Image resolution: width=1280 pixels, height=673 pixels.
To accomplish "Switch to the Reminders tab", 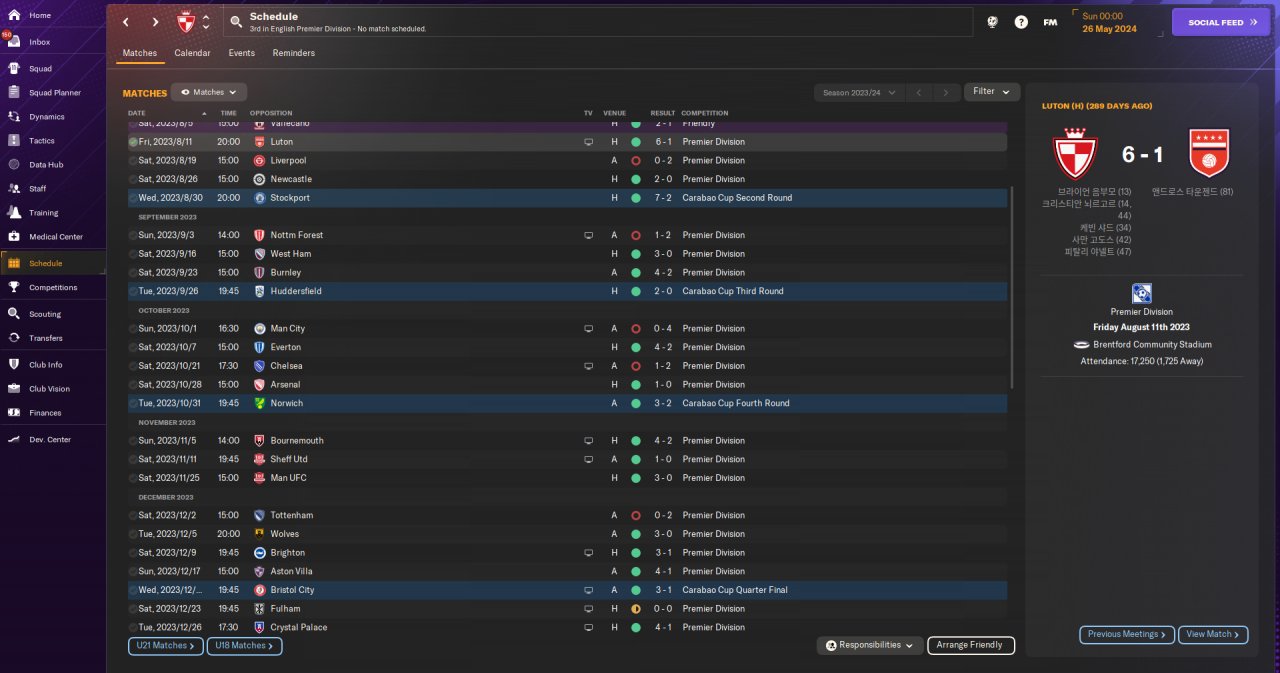I will [x=294, y=53].
